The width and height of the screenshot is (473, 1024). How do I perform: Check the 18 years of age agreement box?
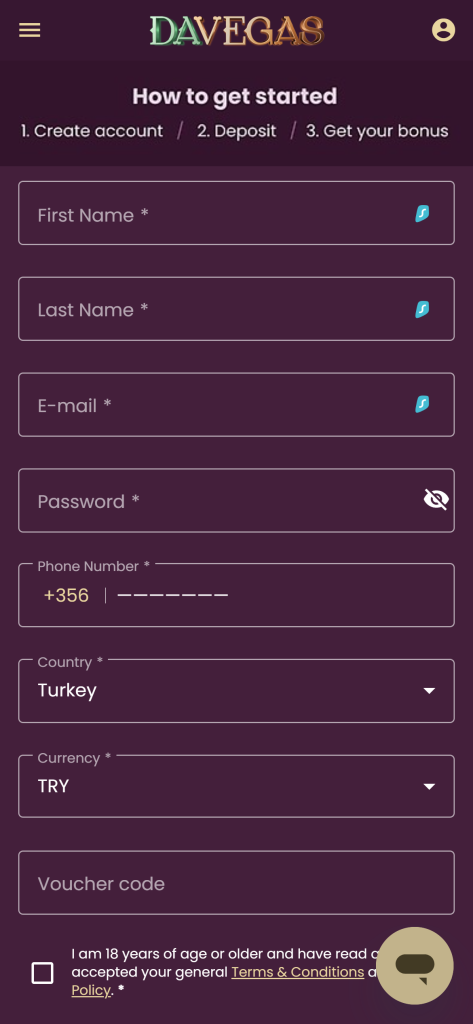point(42,972)
